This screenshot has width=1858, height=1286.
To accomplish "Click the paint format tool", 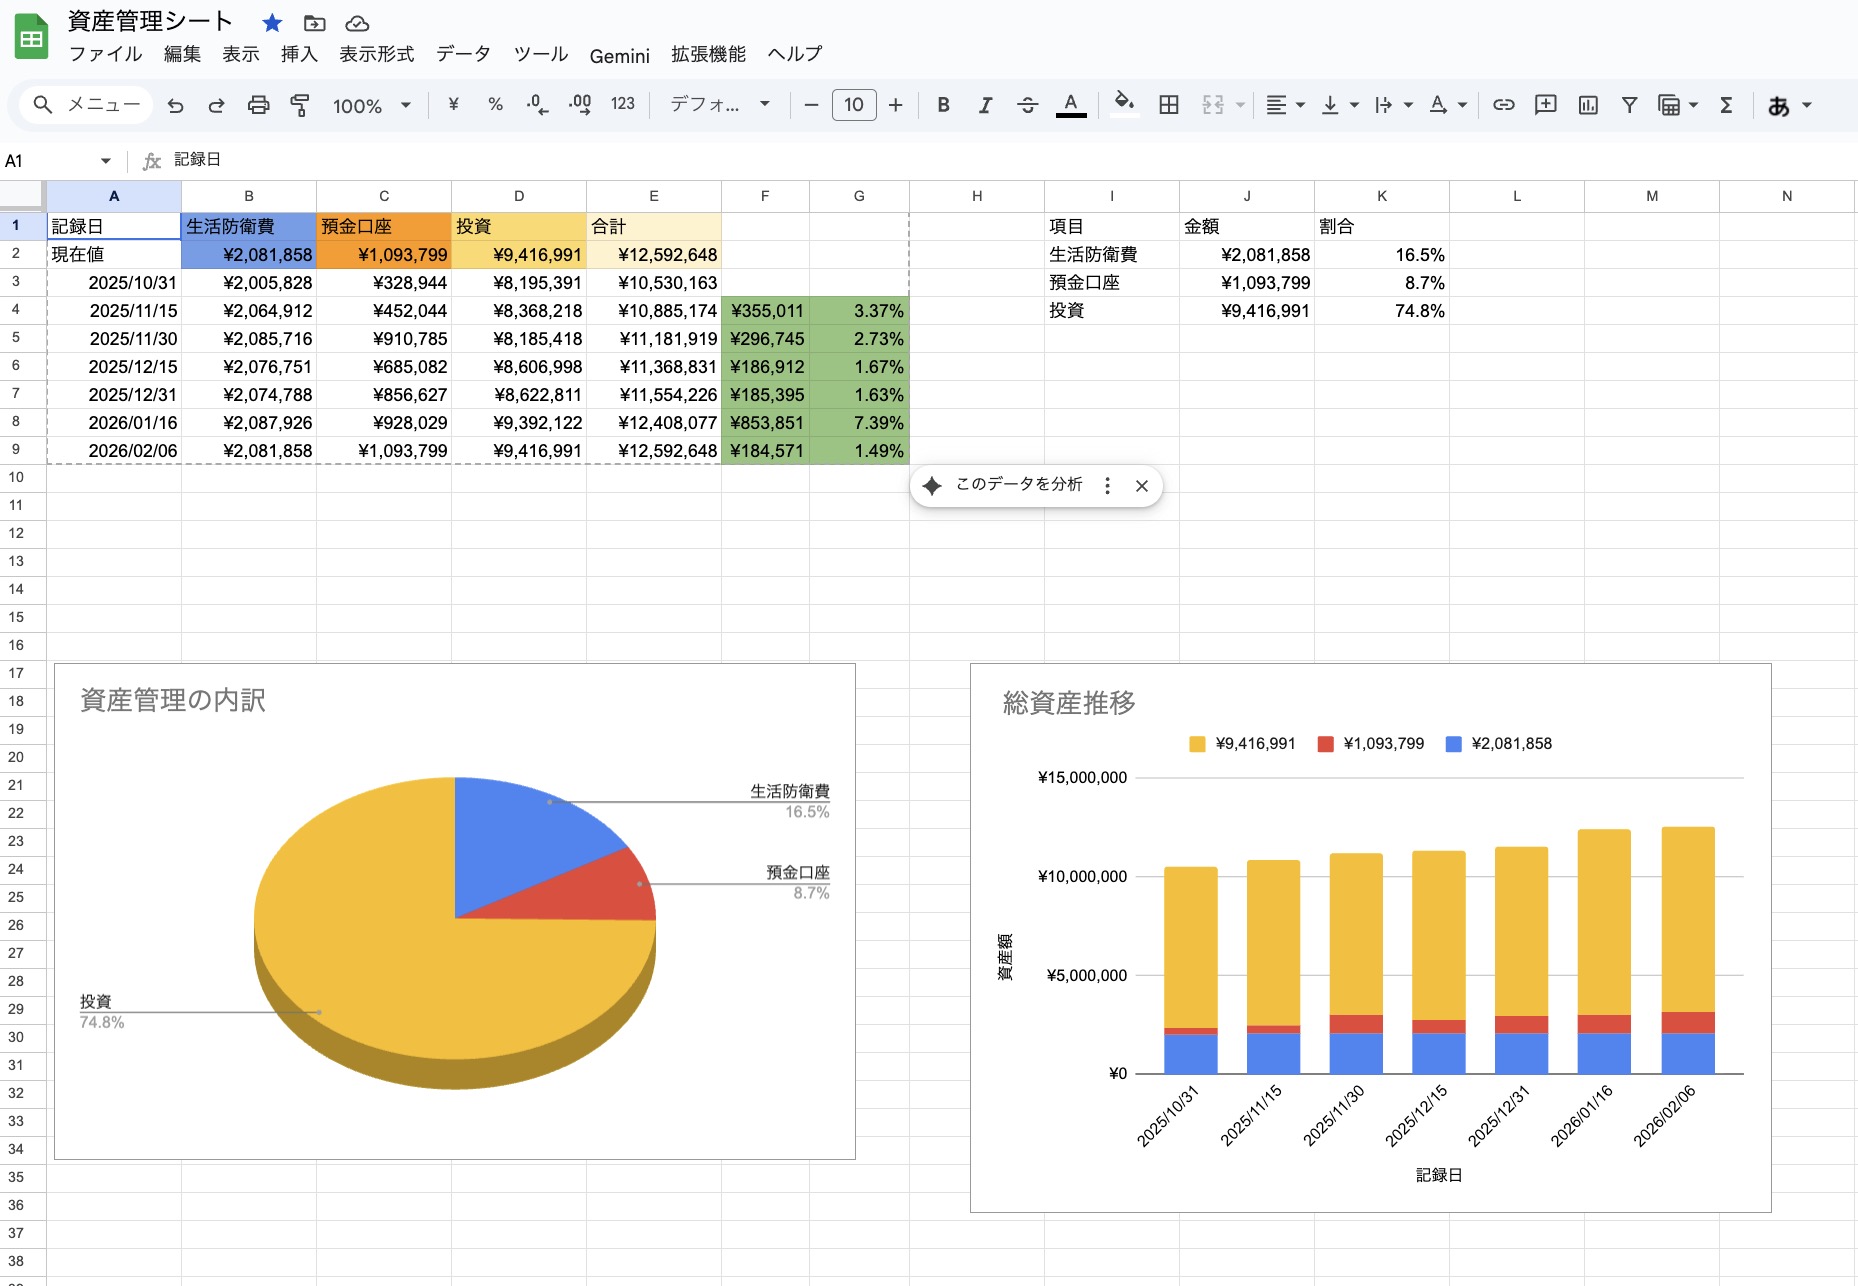I will (x=299, y=104).
